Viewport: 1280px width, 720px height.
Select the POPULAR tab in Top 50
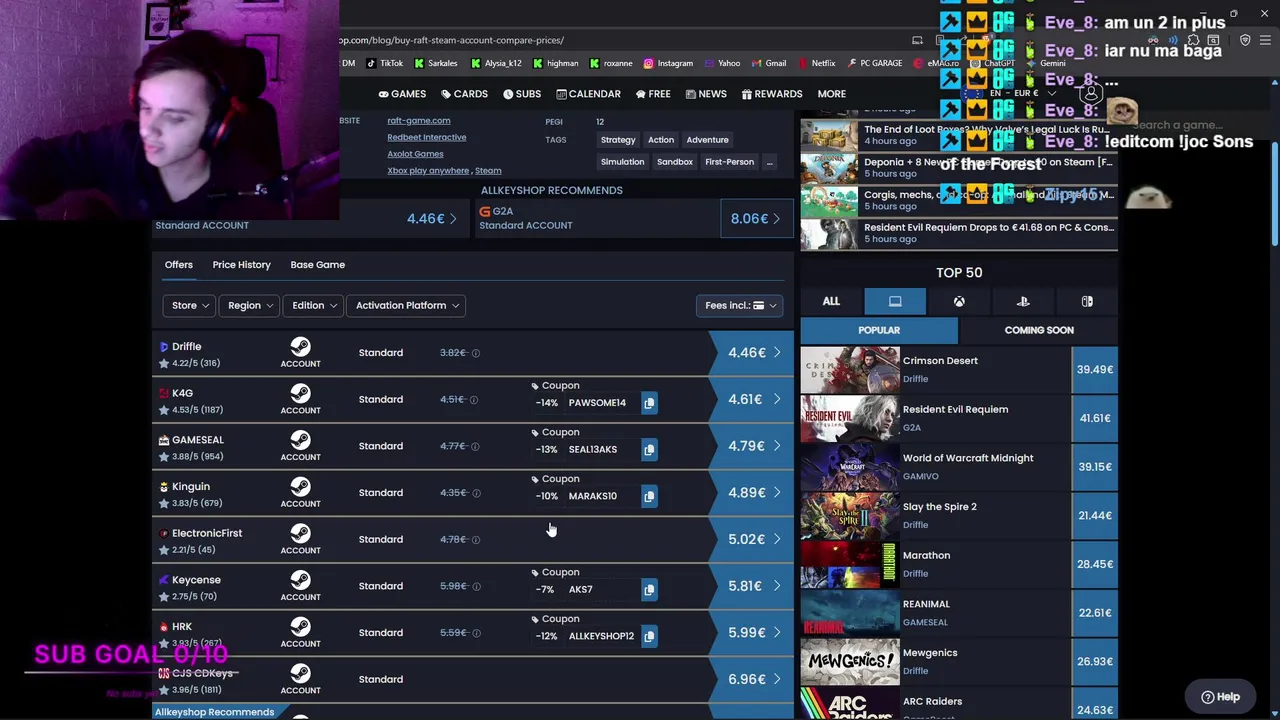(879, 330)
